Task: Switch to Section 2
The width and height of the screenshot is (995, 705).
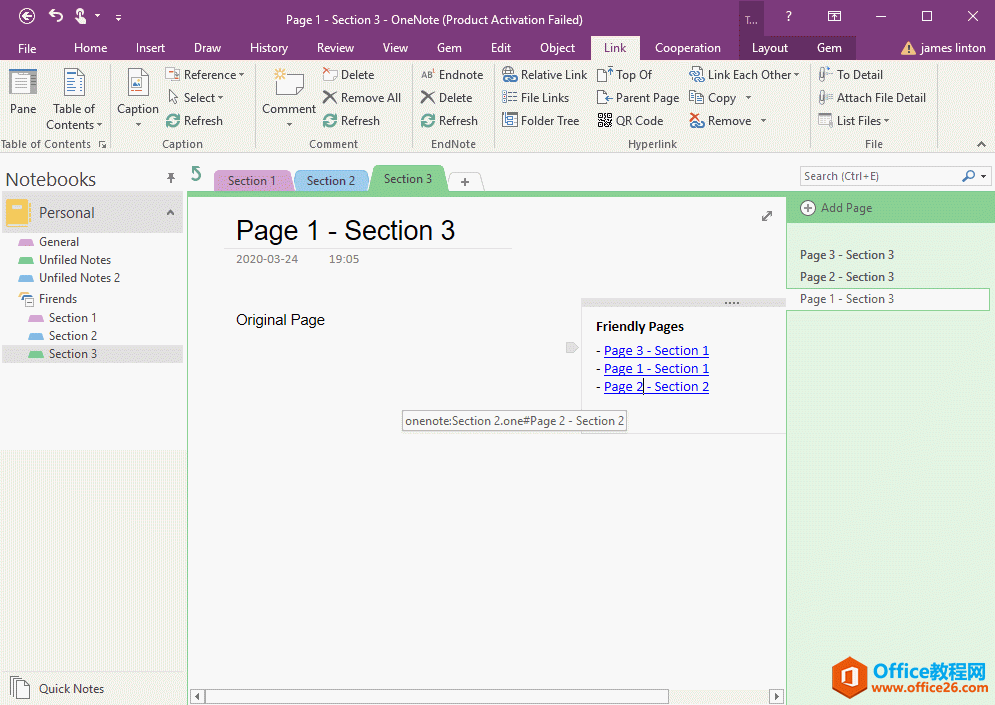Action: (x=331, y=180)
